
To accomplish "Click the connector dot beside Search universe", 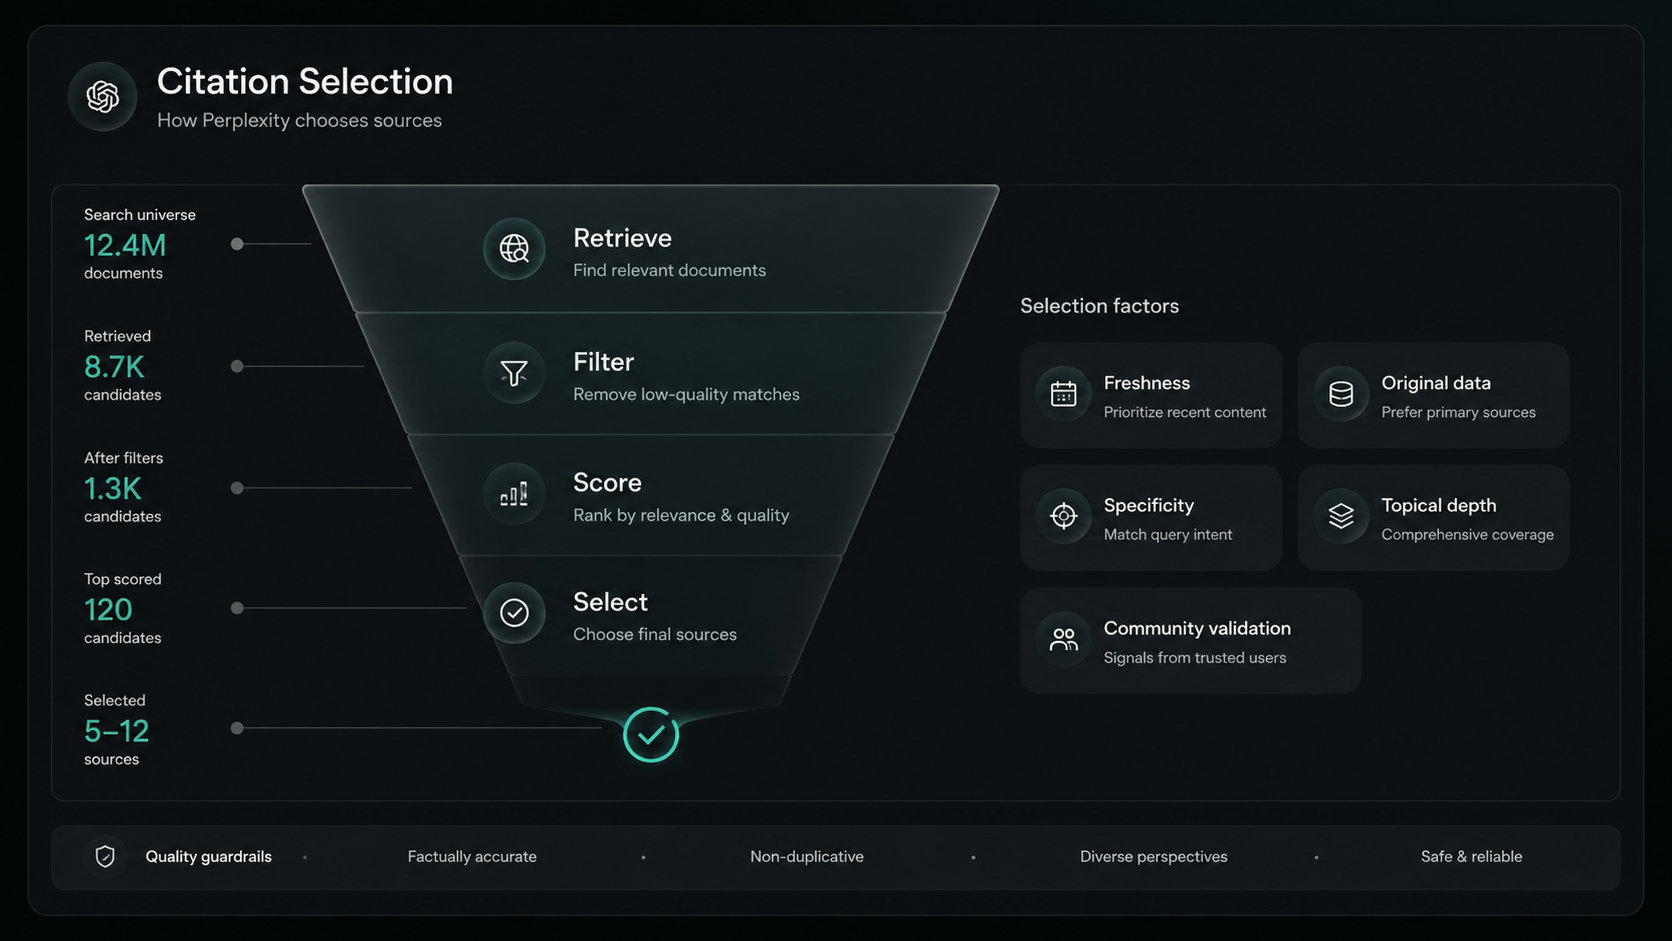I will 237,244.
